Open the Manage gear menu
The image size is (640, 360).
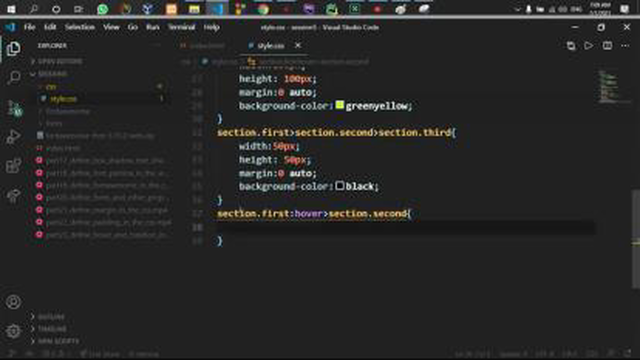(13, 331)
